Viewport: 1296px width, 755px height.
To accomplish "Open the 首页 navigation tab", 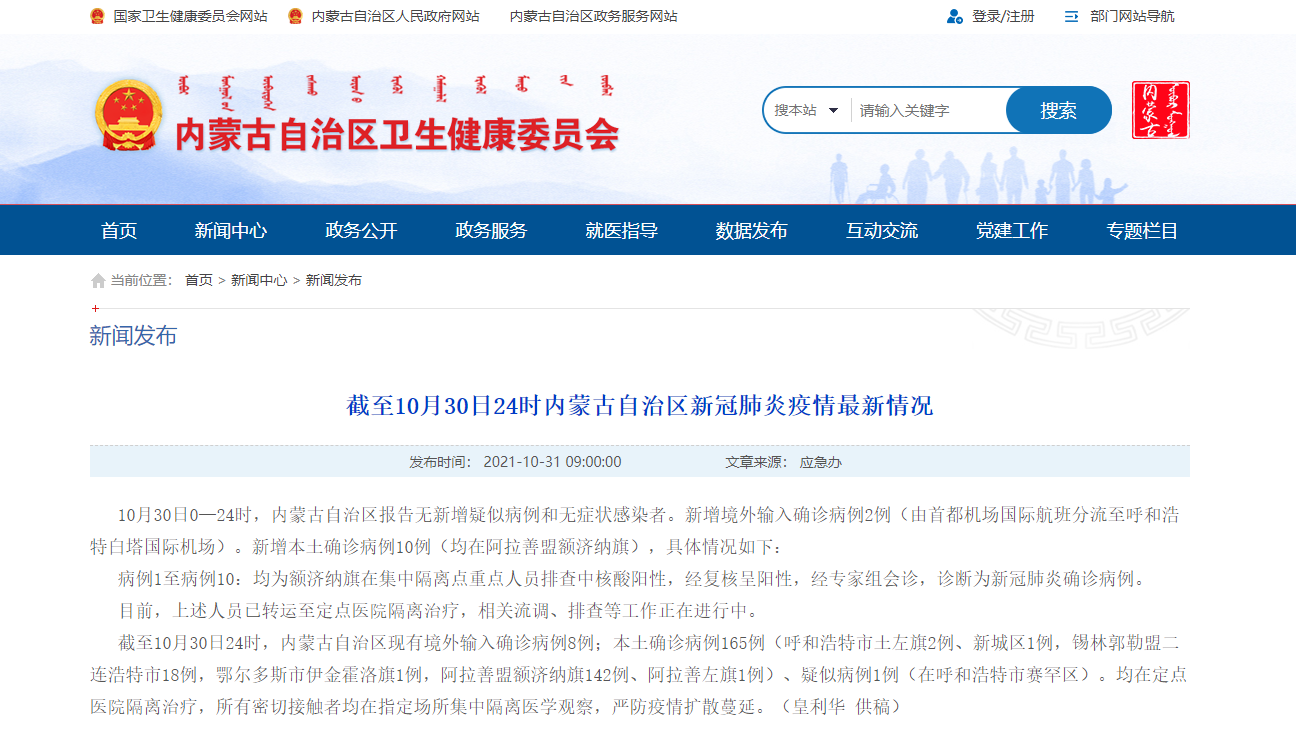I will (x=119, y=231).
